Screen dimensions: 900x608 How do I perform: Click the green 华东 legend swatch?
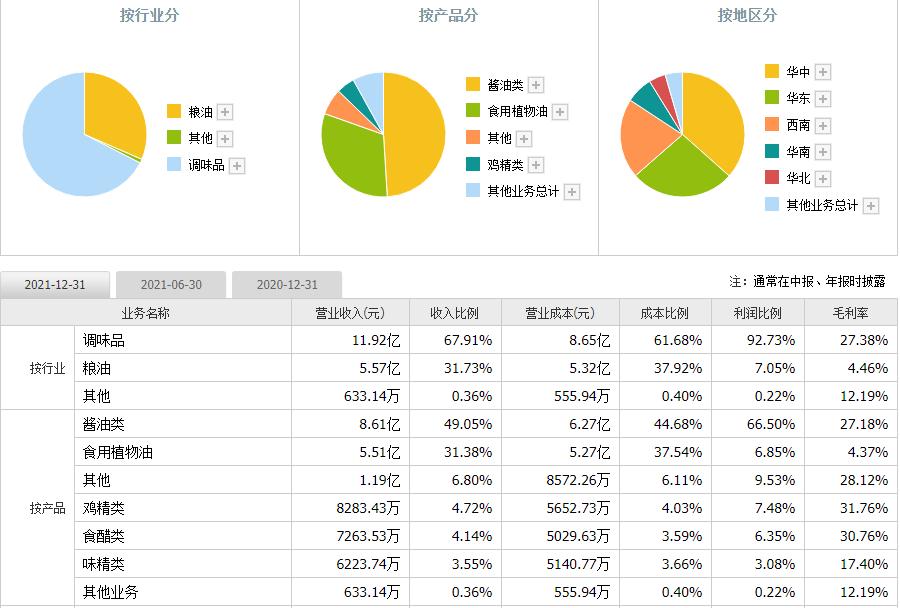coord(772,98)
